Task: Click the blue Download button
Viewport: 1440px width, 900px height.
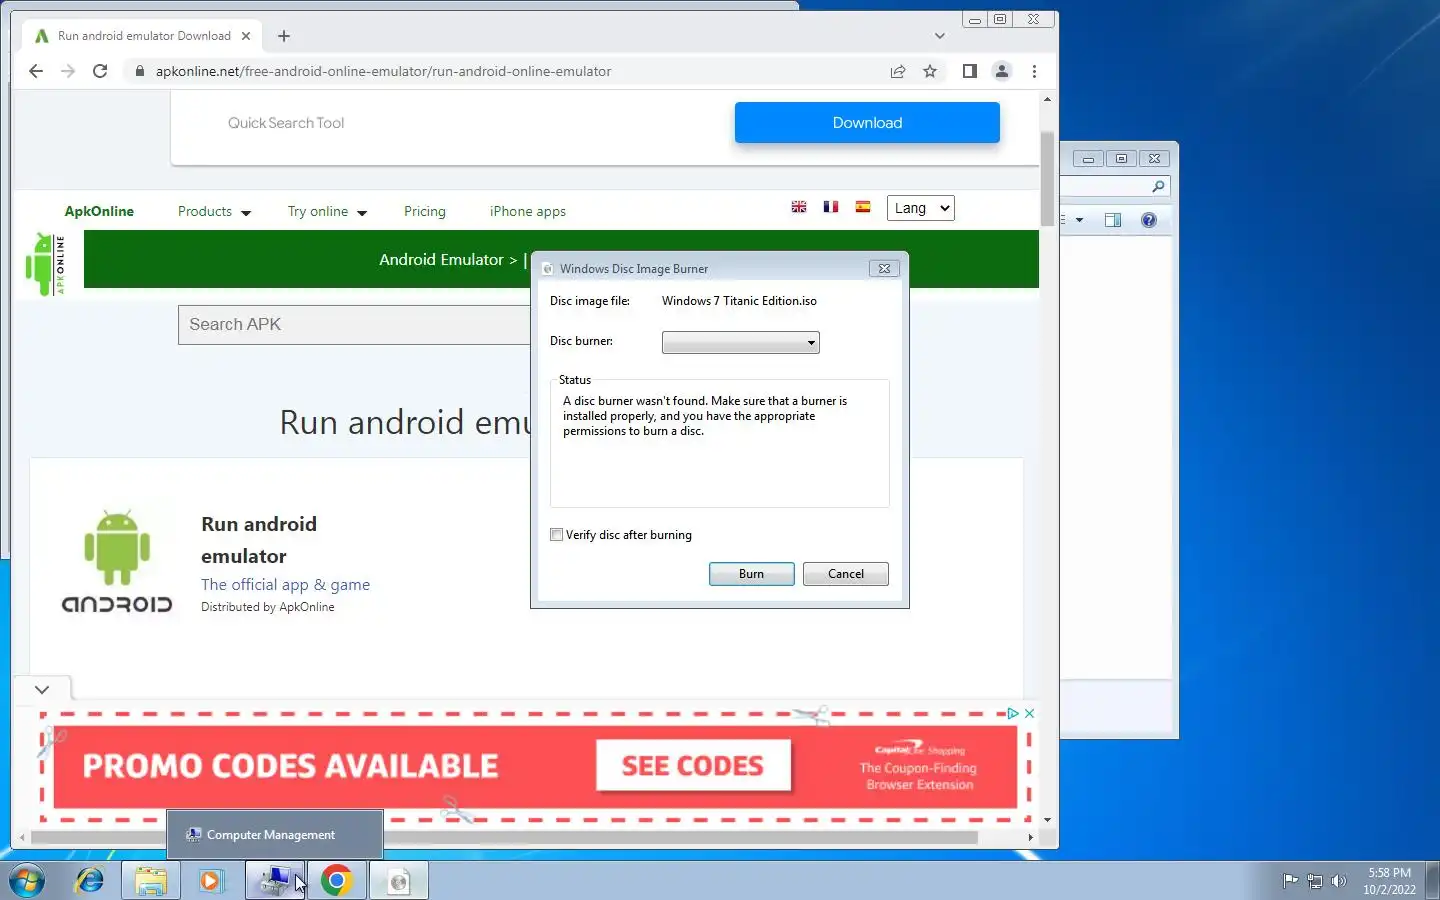Action: (x=867, y=122)
